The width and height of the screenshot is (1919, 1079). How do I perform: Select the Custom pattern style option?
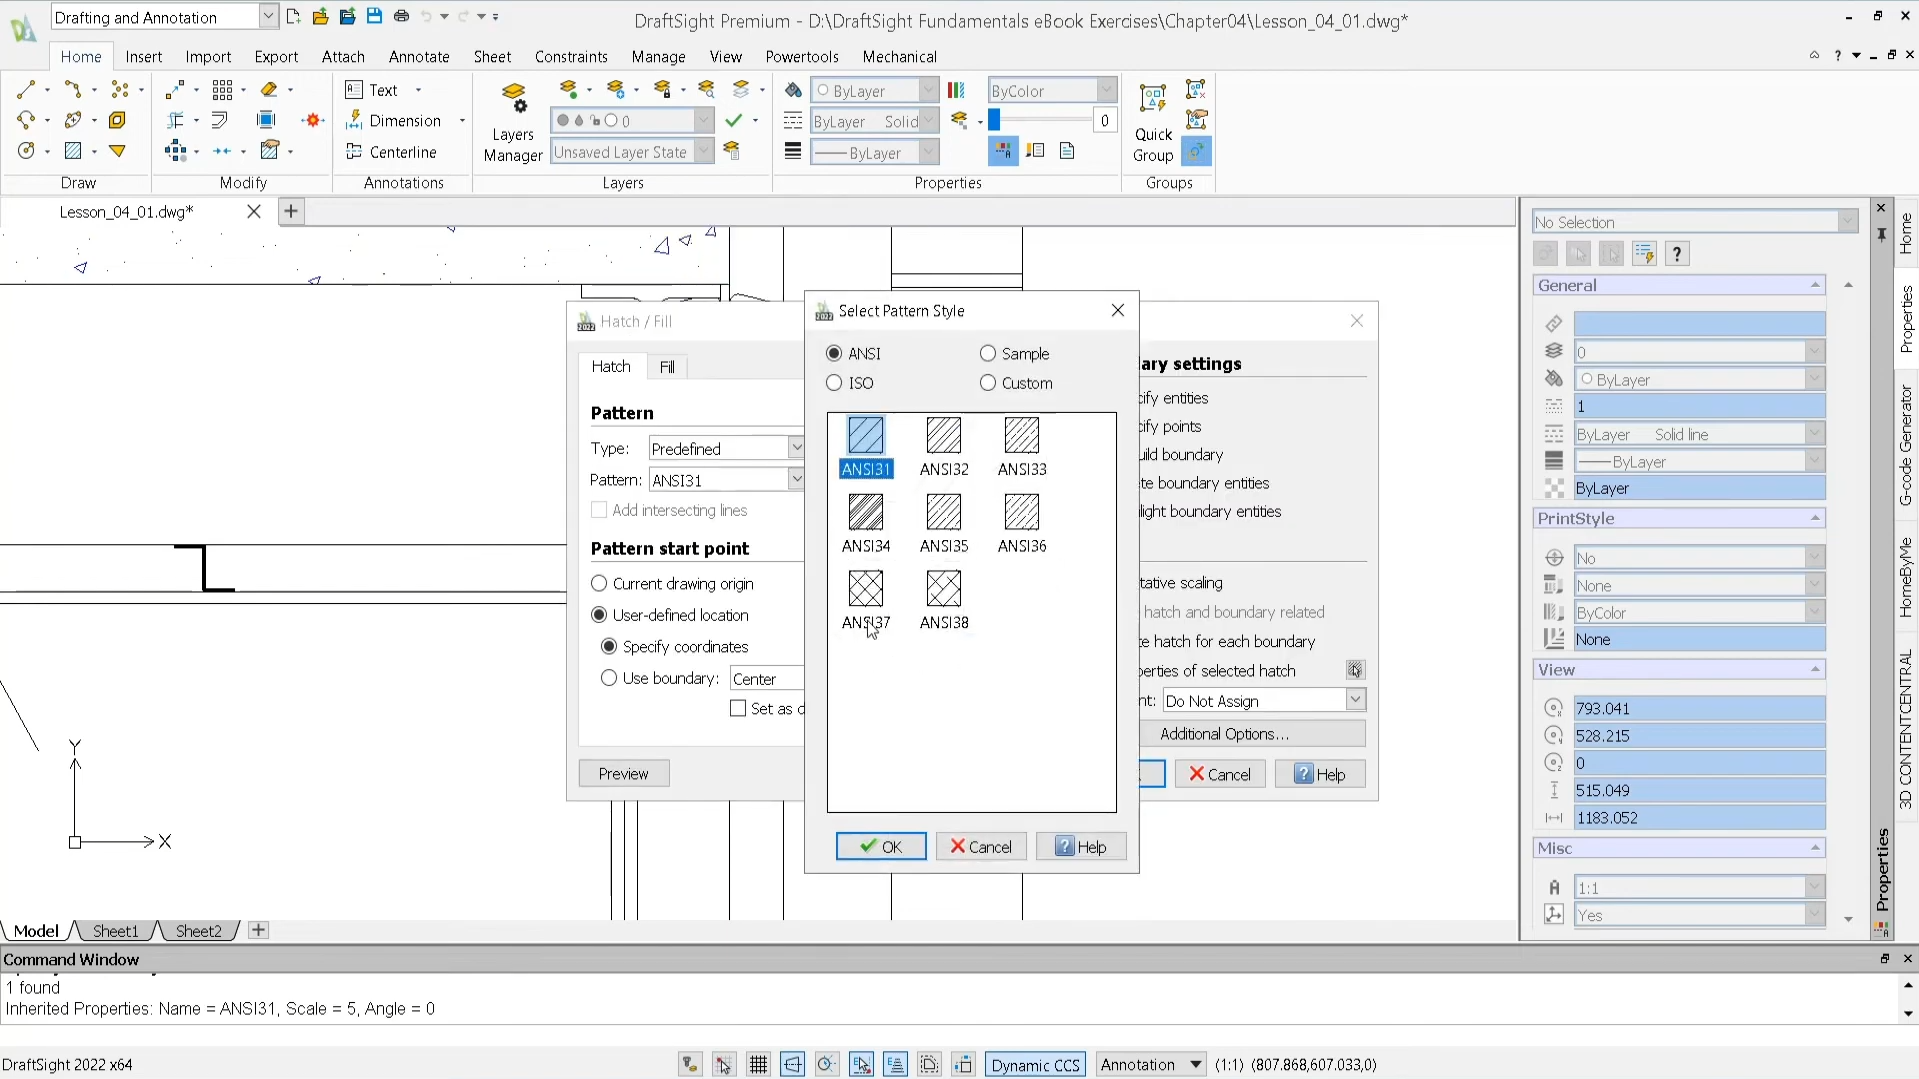(988, 383)
